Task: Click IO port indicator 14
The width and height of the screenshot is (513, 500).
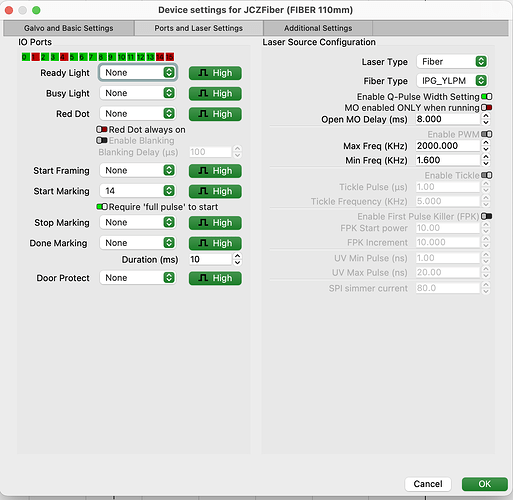Action: click(160, 57)
